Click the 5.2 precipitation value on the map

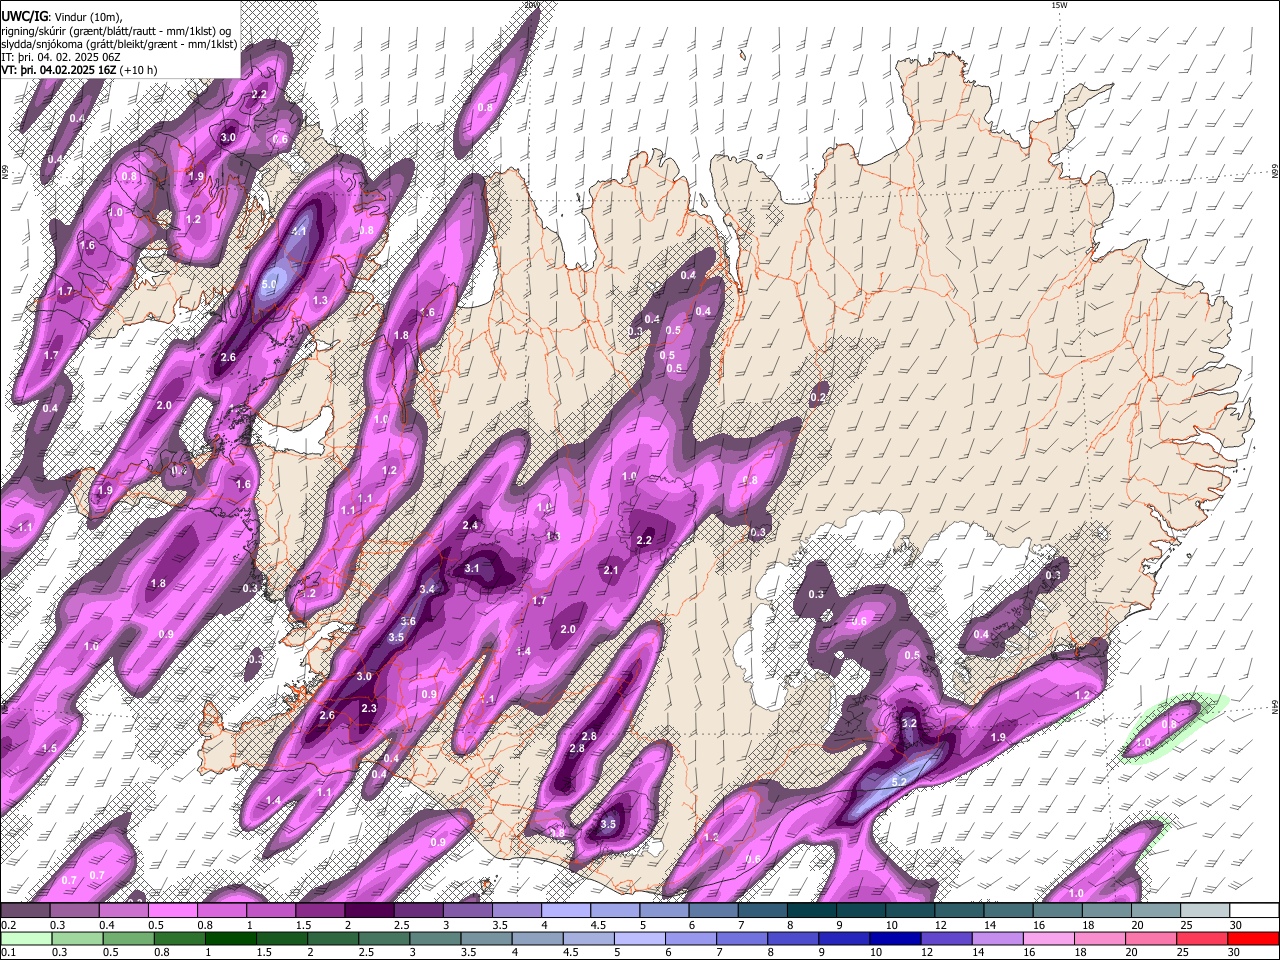tap(898, 781)
